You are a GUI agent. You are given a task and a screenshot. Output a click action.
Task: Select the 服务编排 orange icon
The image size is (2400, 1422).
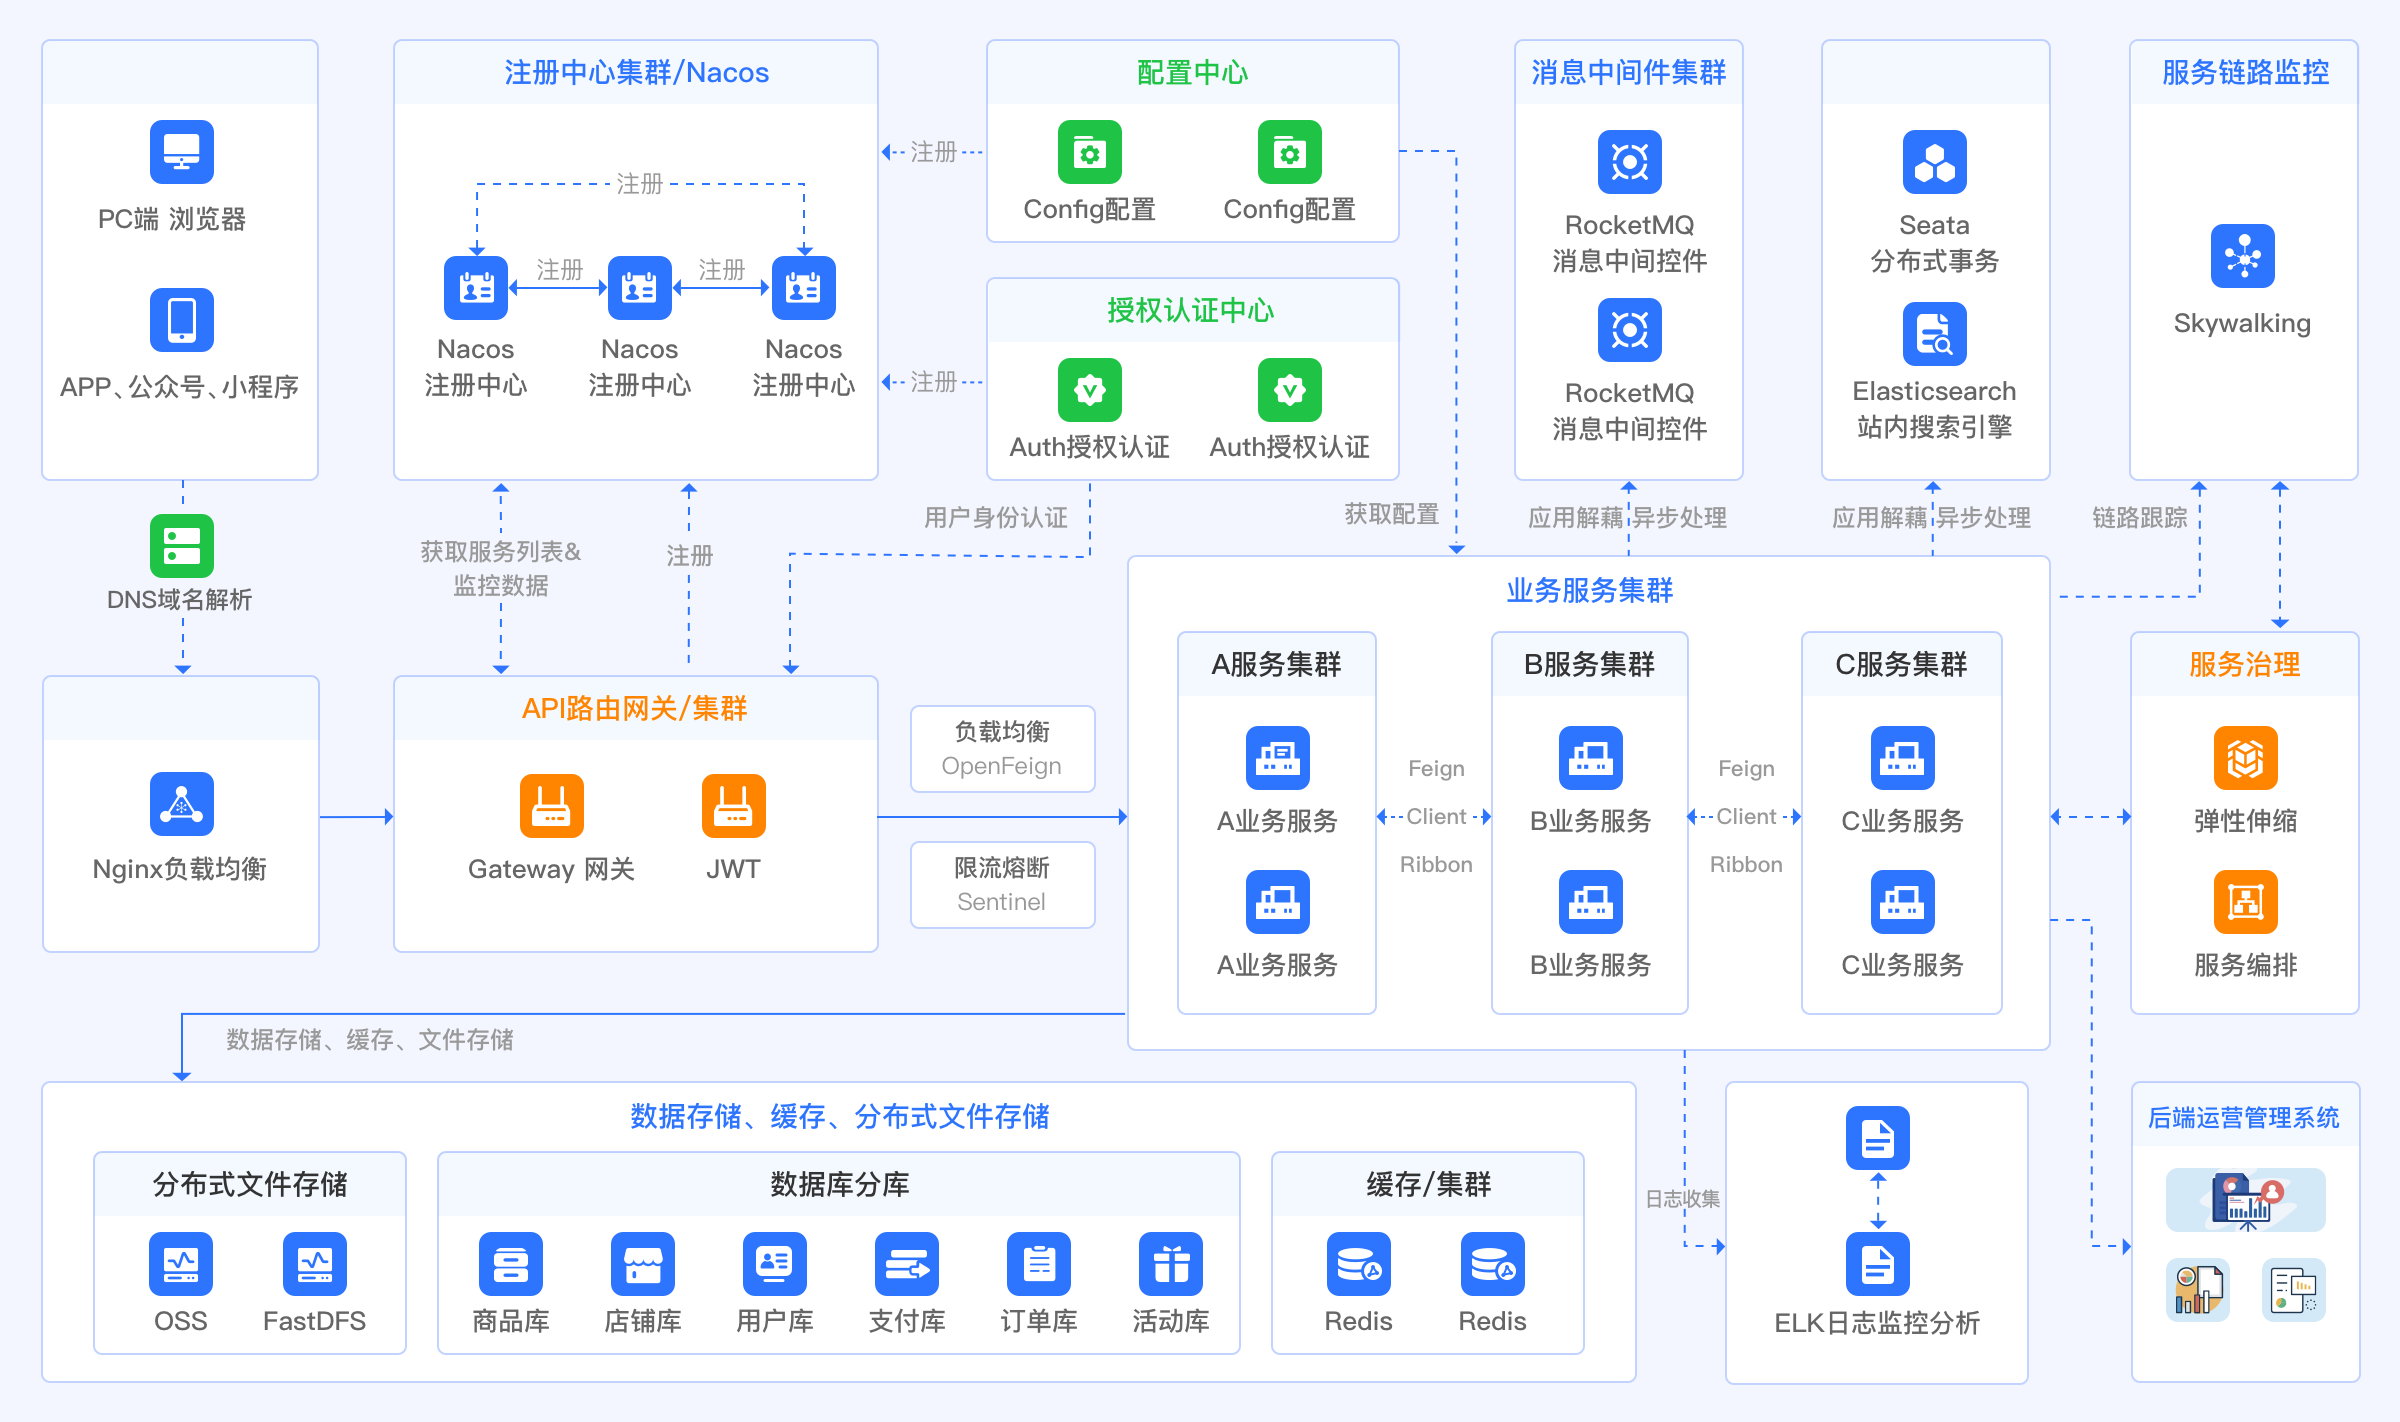point(2245,902)
